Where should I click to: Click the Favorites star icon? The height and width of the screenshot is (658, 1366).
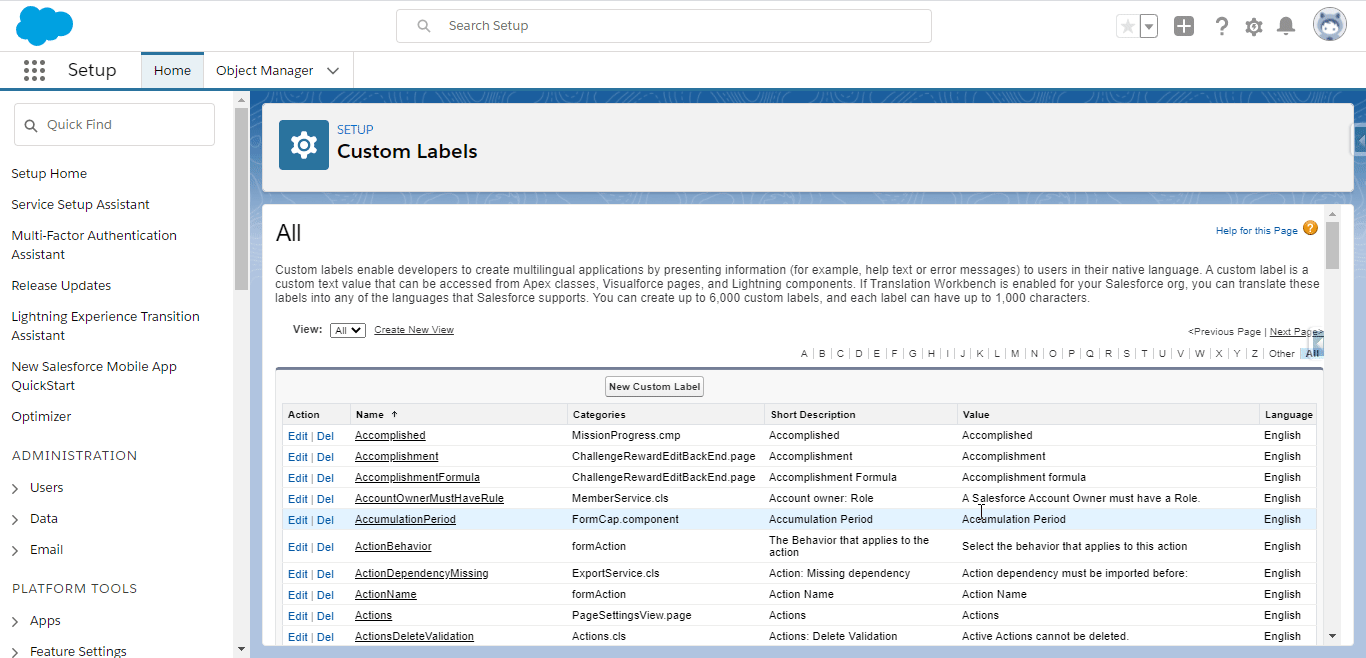pos(1128,26)
